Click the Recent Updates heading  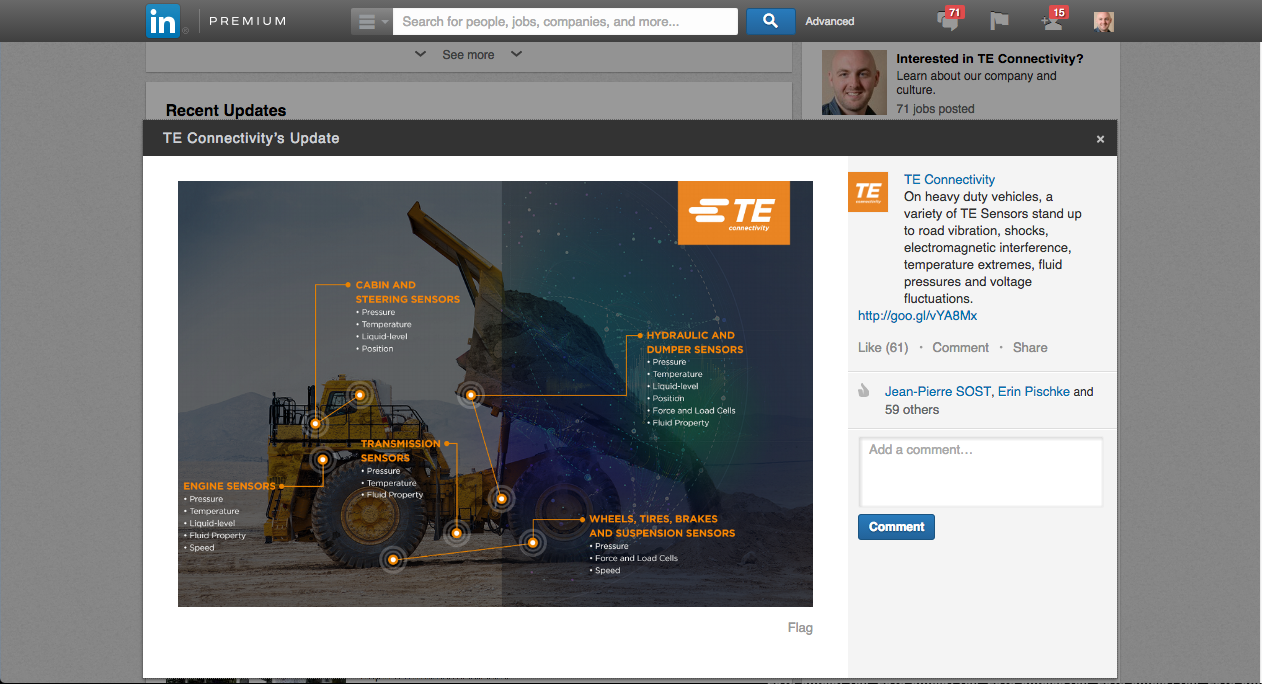coord(226,110)
